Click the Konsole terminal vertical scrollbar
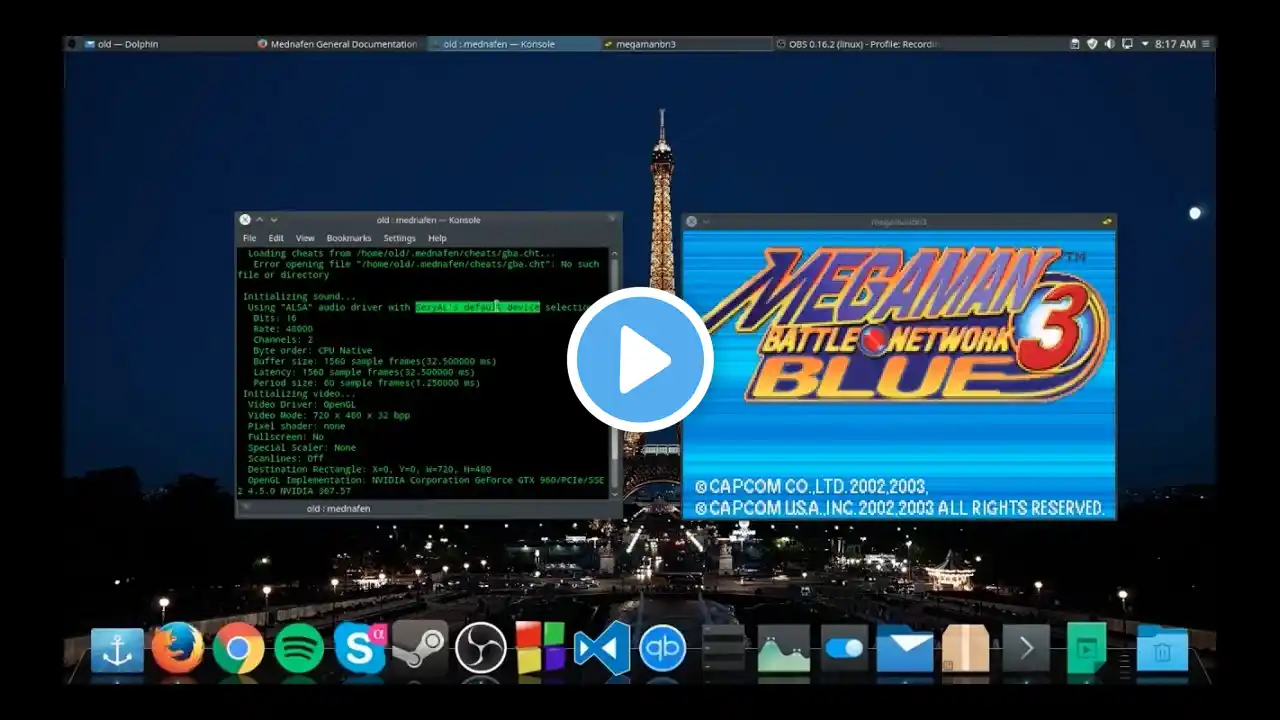 click(614, 373)
